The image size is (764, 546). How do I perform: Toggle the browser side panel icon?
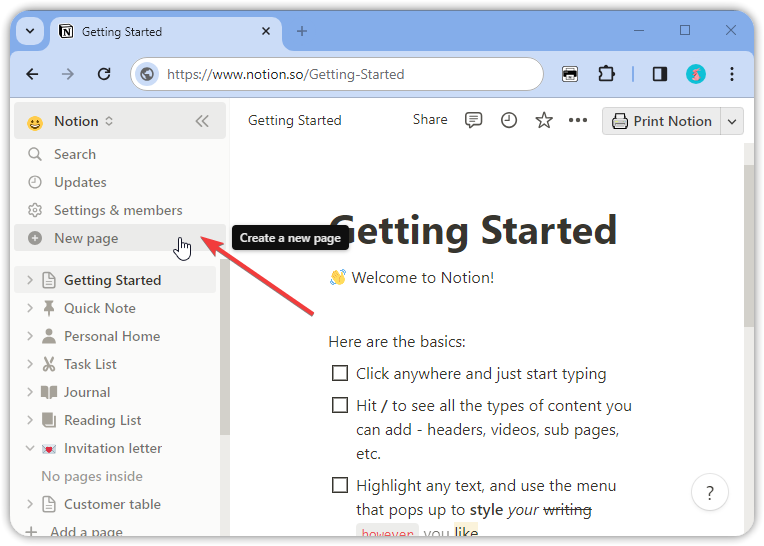(x=660, y=74)
